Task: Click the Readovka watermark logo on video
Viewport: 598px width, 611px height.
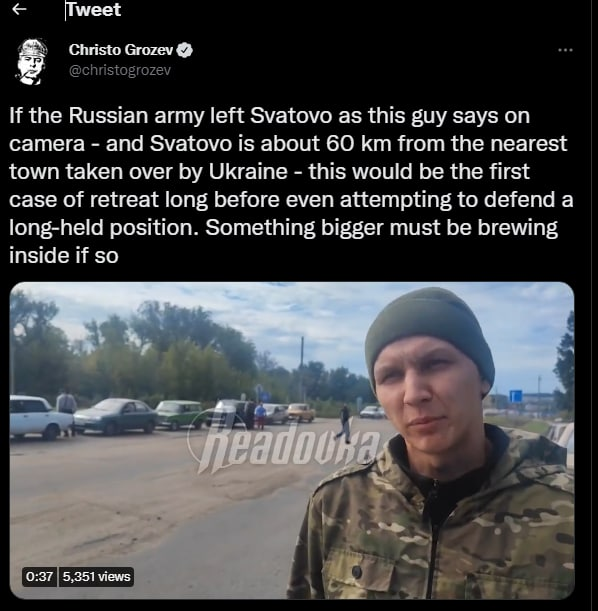Action: click(x=284, y=445)
